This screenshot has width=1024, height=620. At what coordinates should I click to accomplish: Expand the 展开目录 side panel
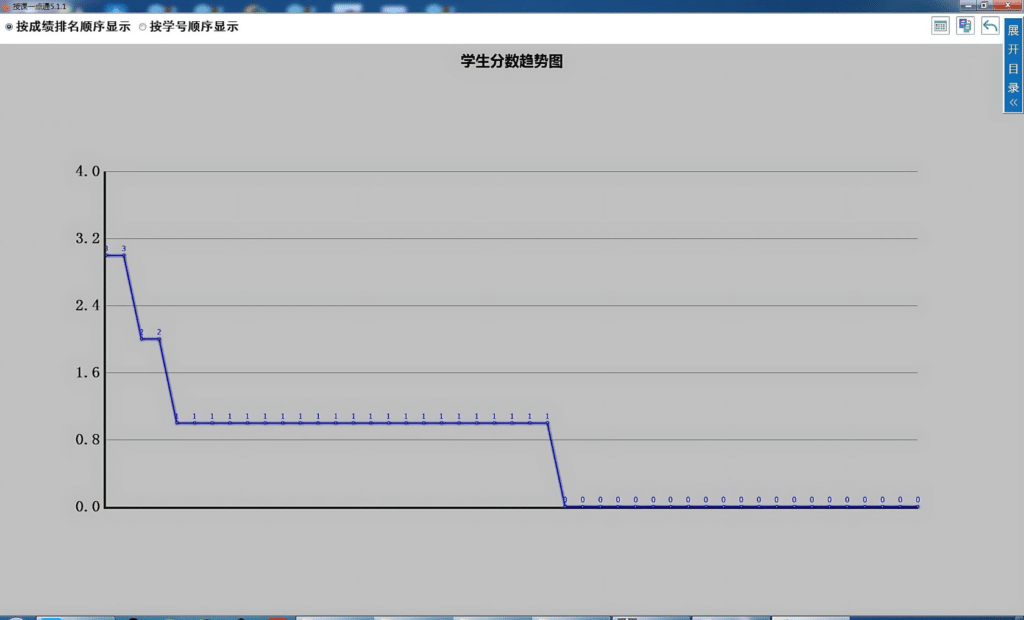(x=1013, y=66)
